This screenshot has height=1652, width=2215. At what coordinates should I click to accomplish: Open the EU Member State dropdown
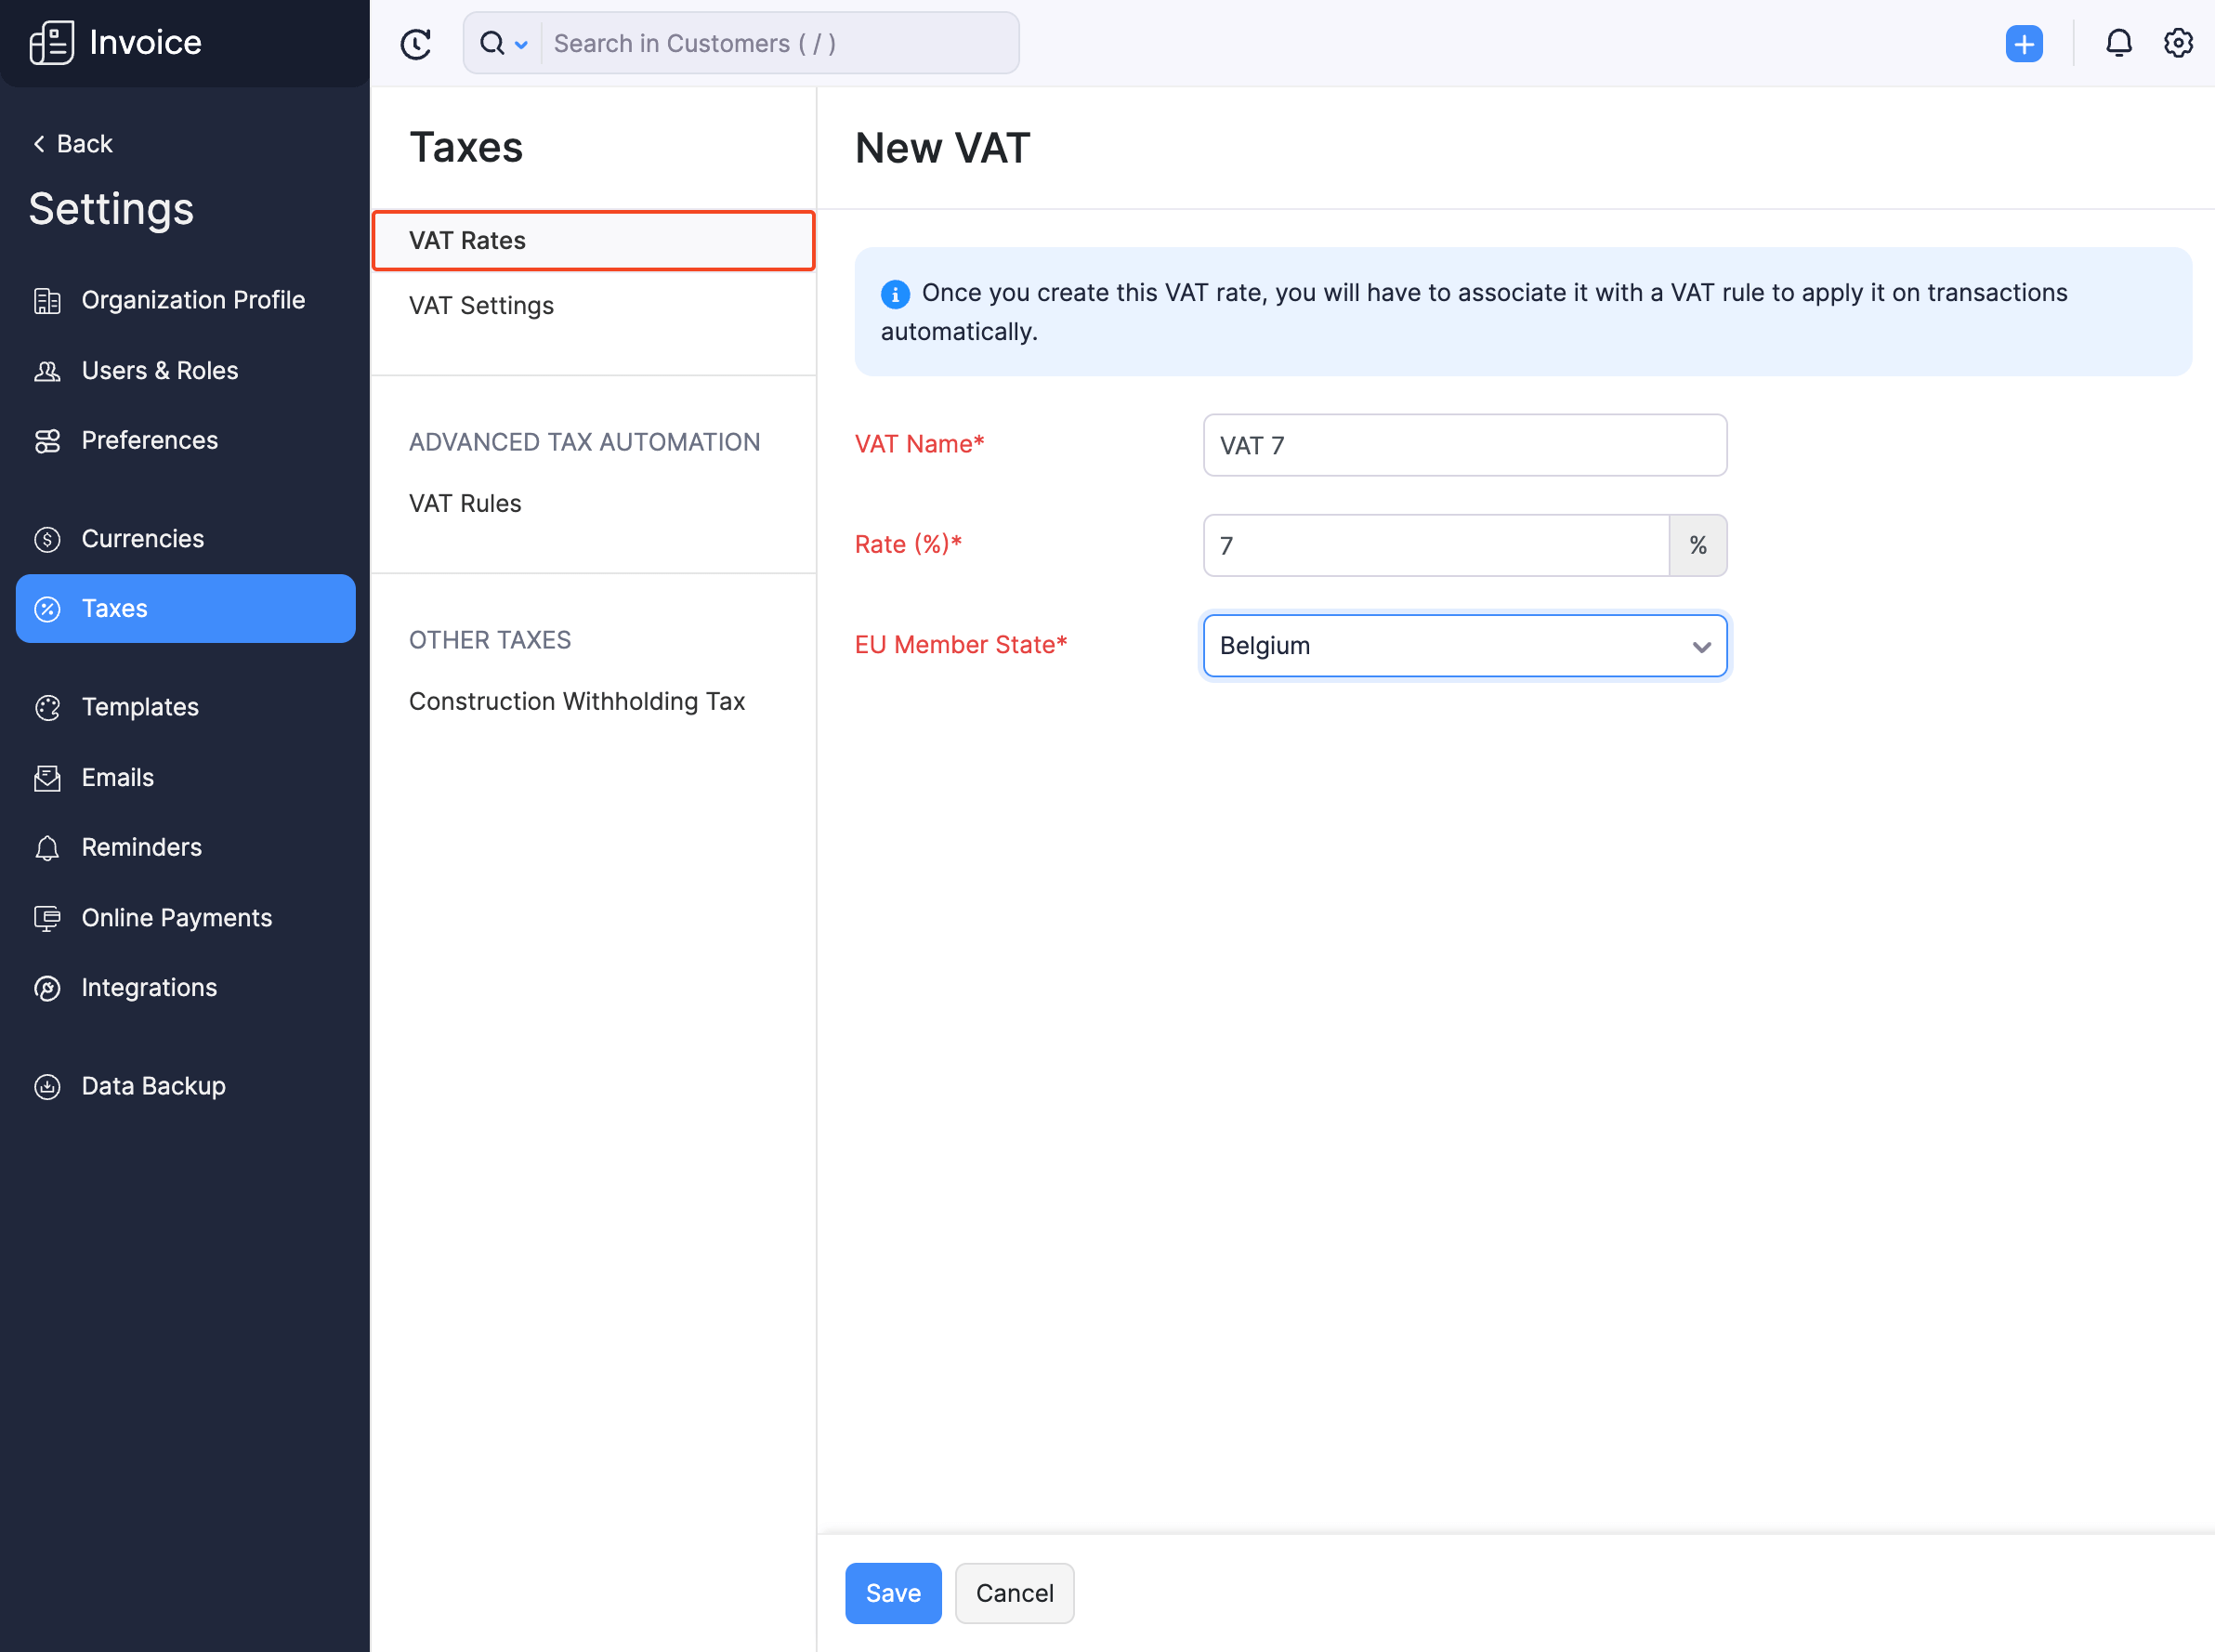pyautogui.click(x=1463, y=645)
